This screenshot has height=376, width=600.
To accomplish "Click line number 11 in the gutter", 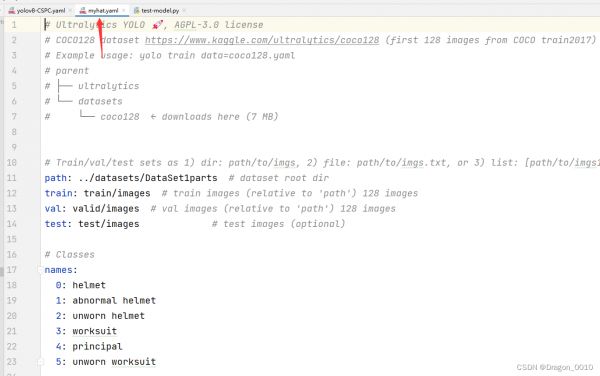I will tap(12, 178).
